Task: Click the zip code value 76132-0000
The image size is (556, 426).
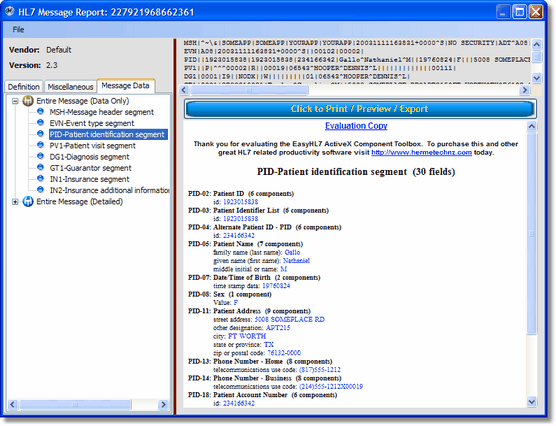Action: click(x=284, y=353)
